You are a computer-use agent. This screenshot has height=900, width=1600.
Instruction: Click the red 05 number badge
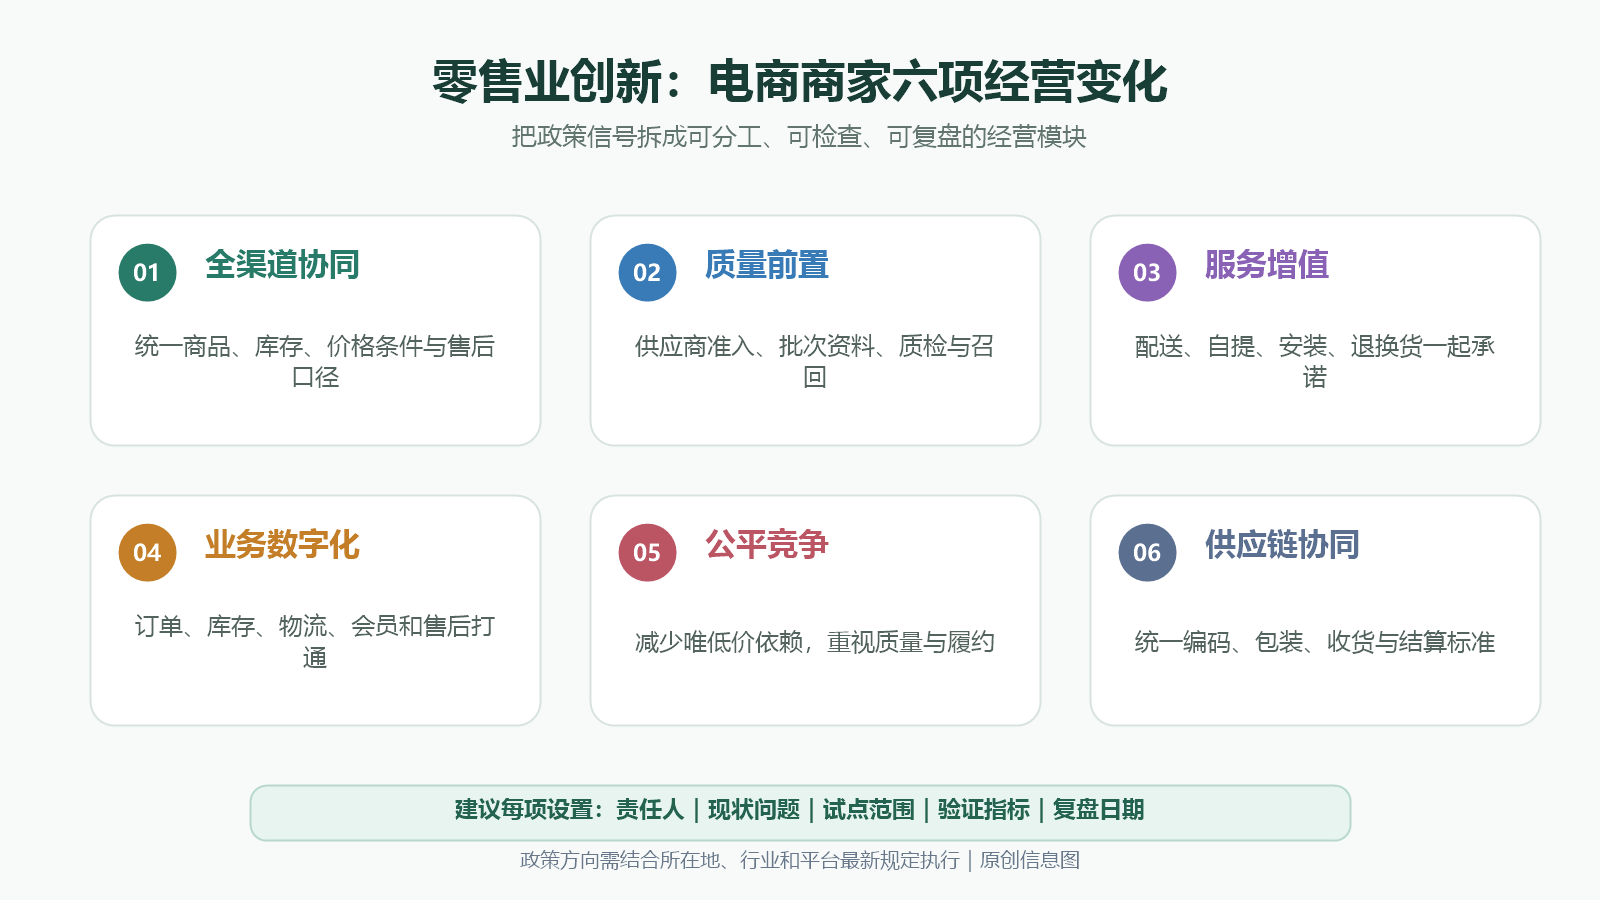pos(647,552)
